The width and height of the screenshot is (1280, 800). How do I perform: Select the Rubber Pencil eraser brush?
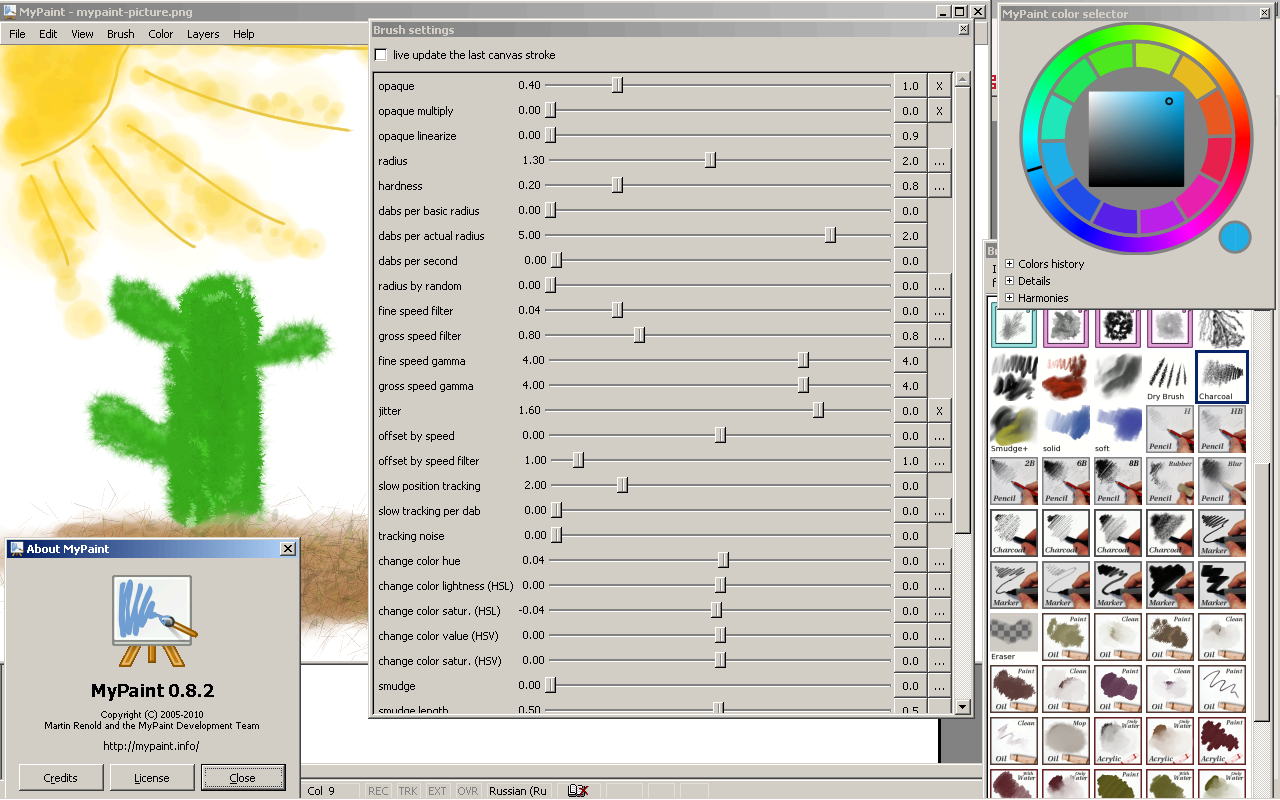[x=1169, y=482]
